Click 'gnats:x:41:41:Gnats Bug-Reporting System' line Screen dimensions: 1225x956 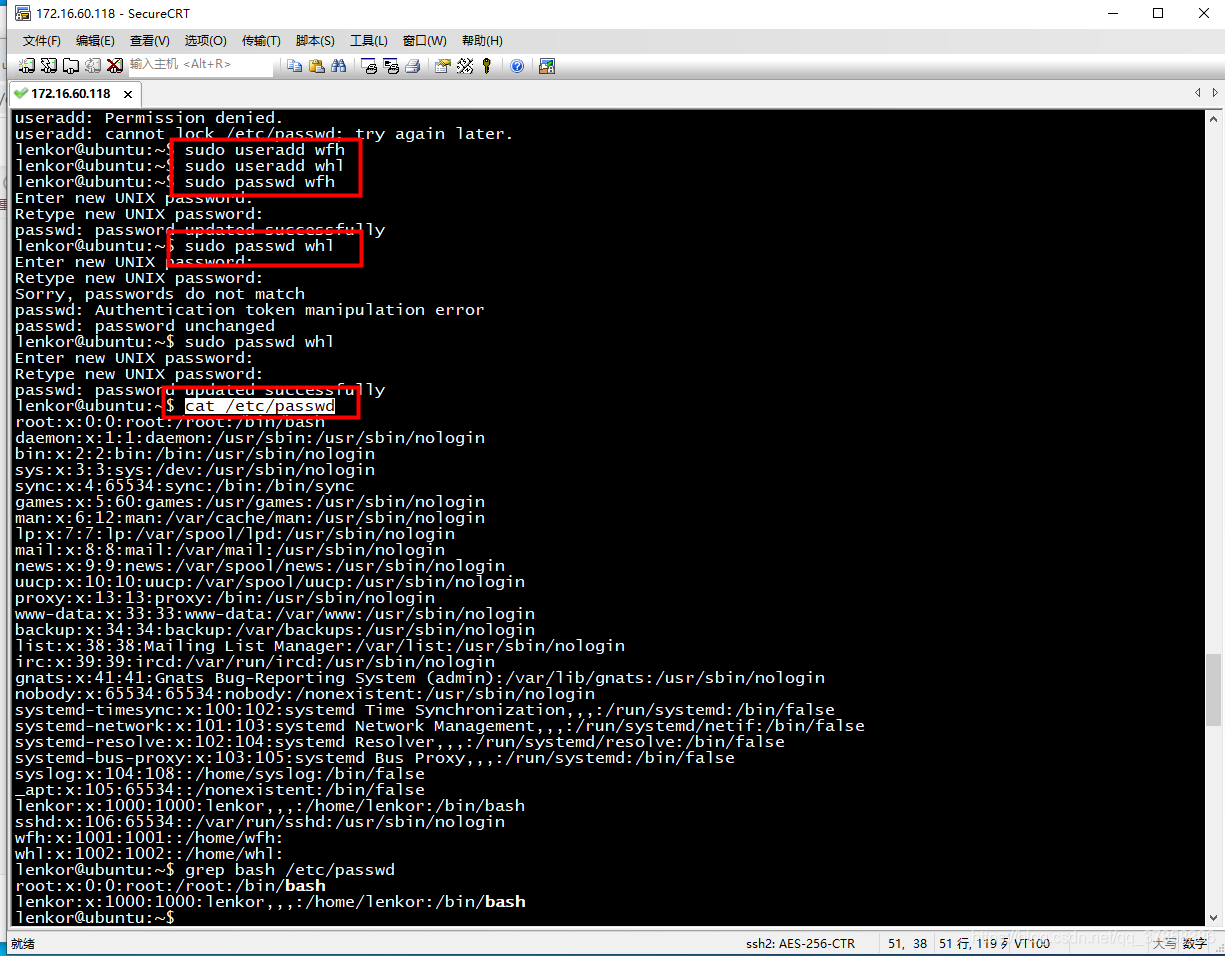[420, 678]
